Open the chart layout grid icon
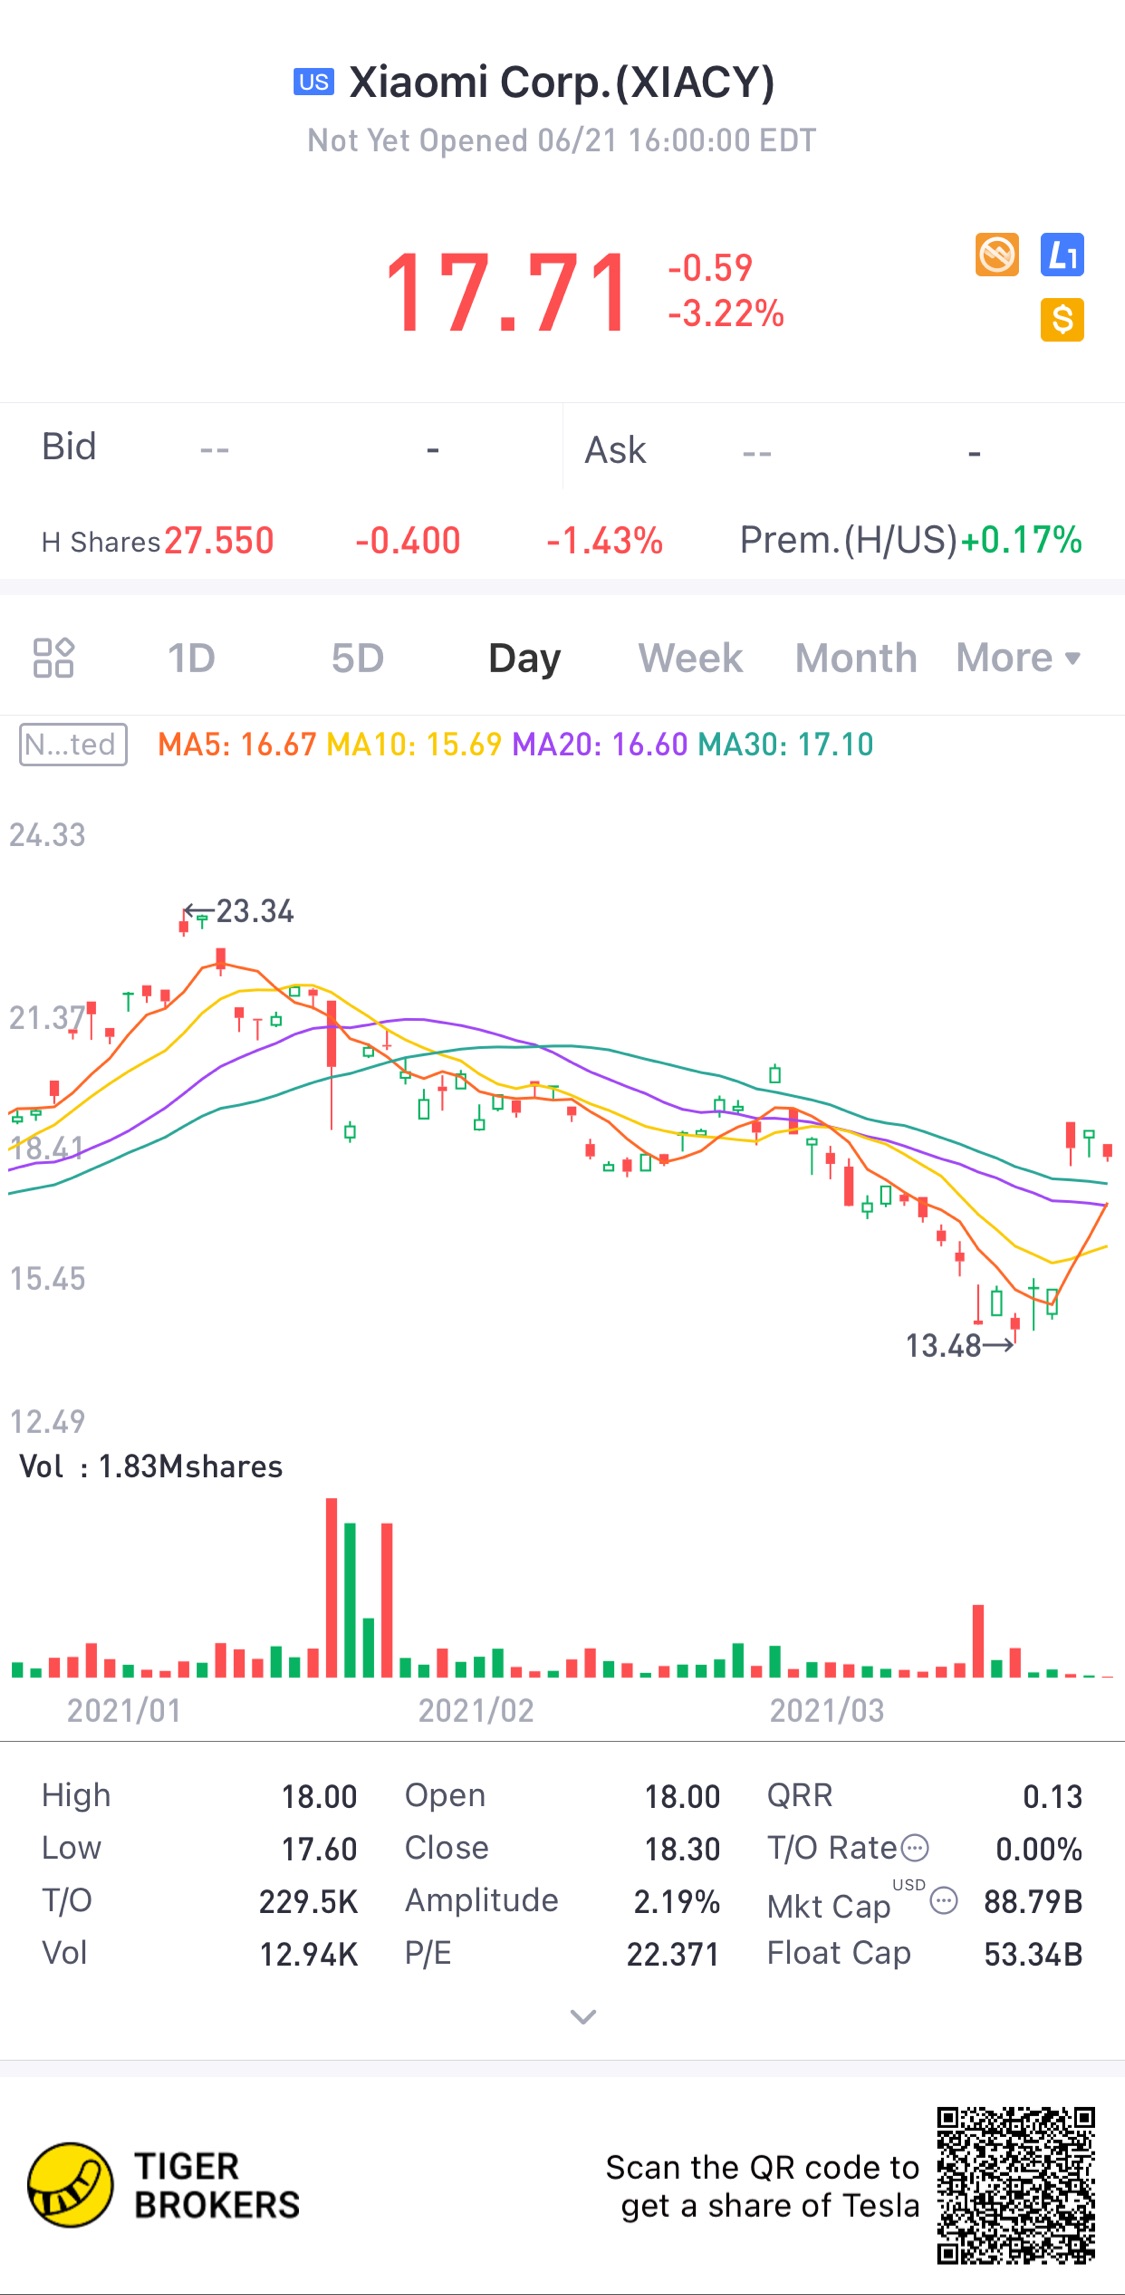This screenshot has width=1125, height=2295. pyautogui.click(x=54, y=658)
